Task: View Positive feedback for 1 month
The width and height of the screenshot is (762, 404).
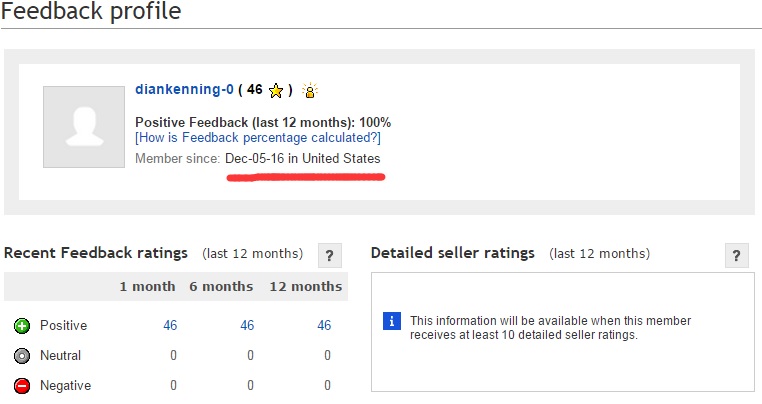Action: pos(170,326)
